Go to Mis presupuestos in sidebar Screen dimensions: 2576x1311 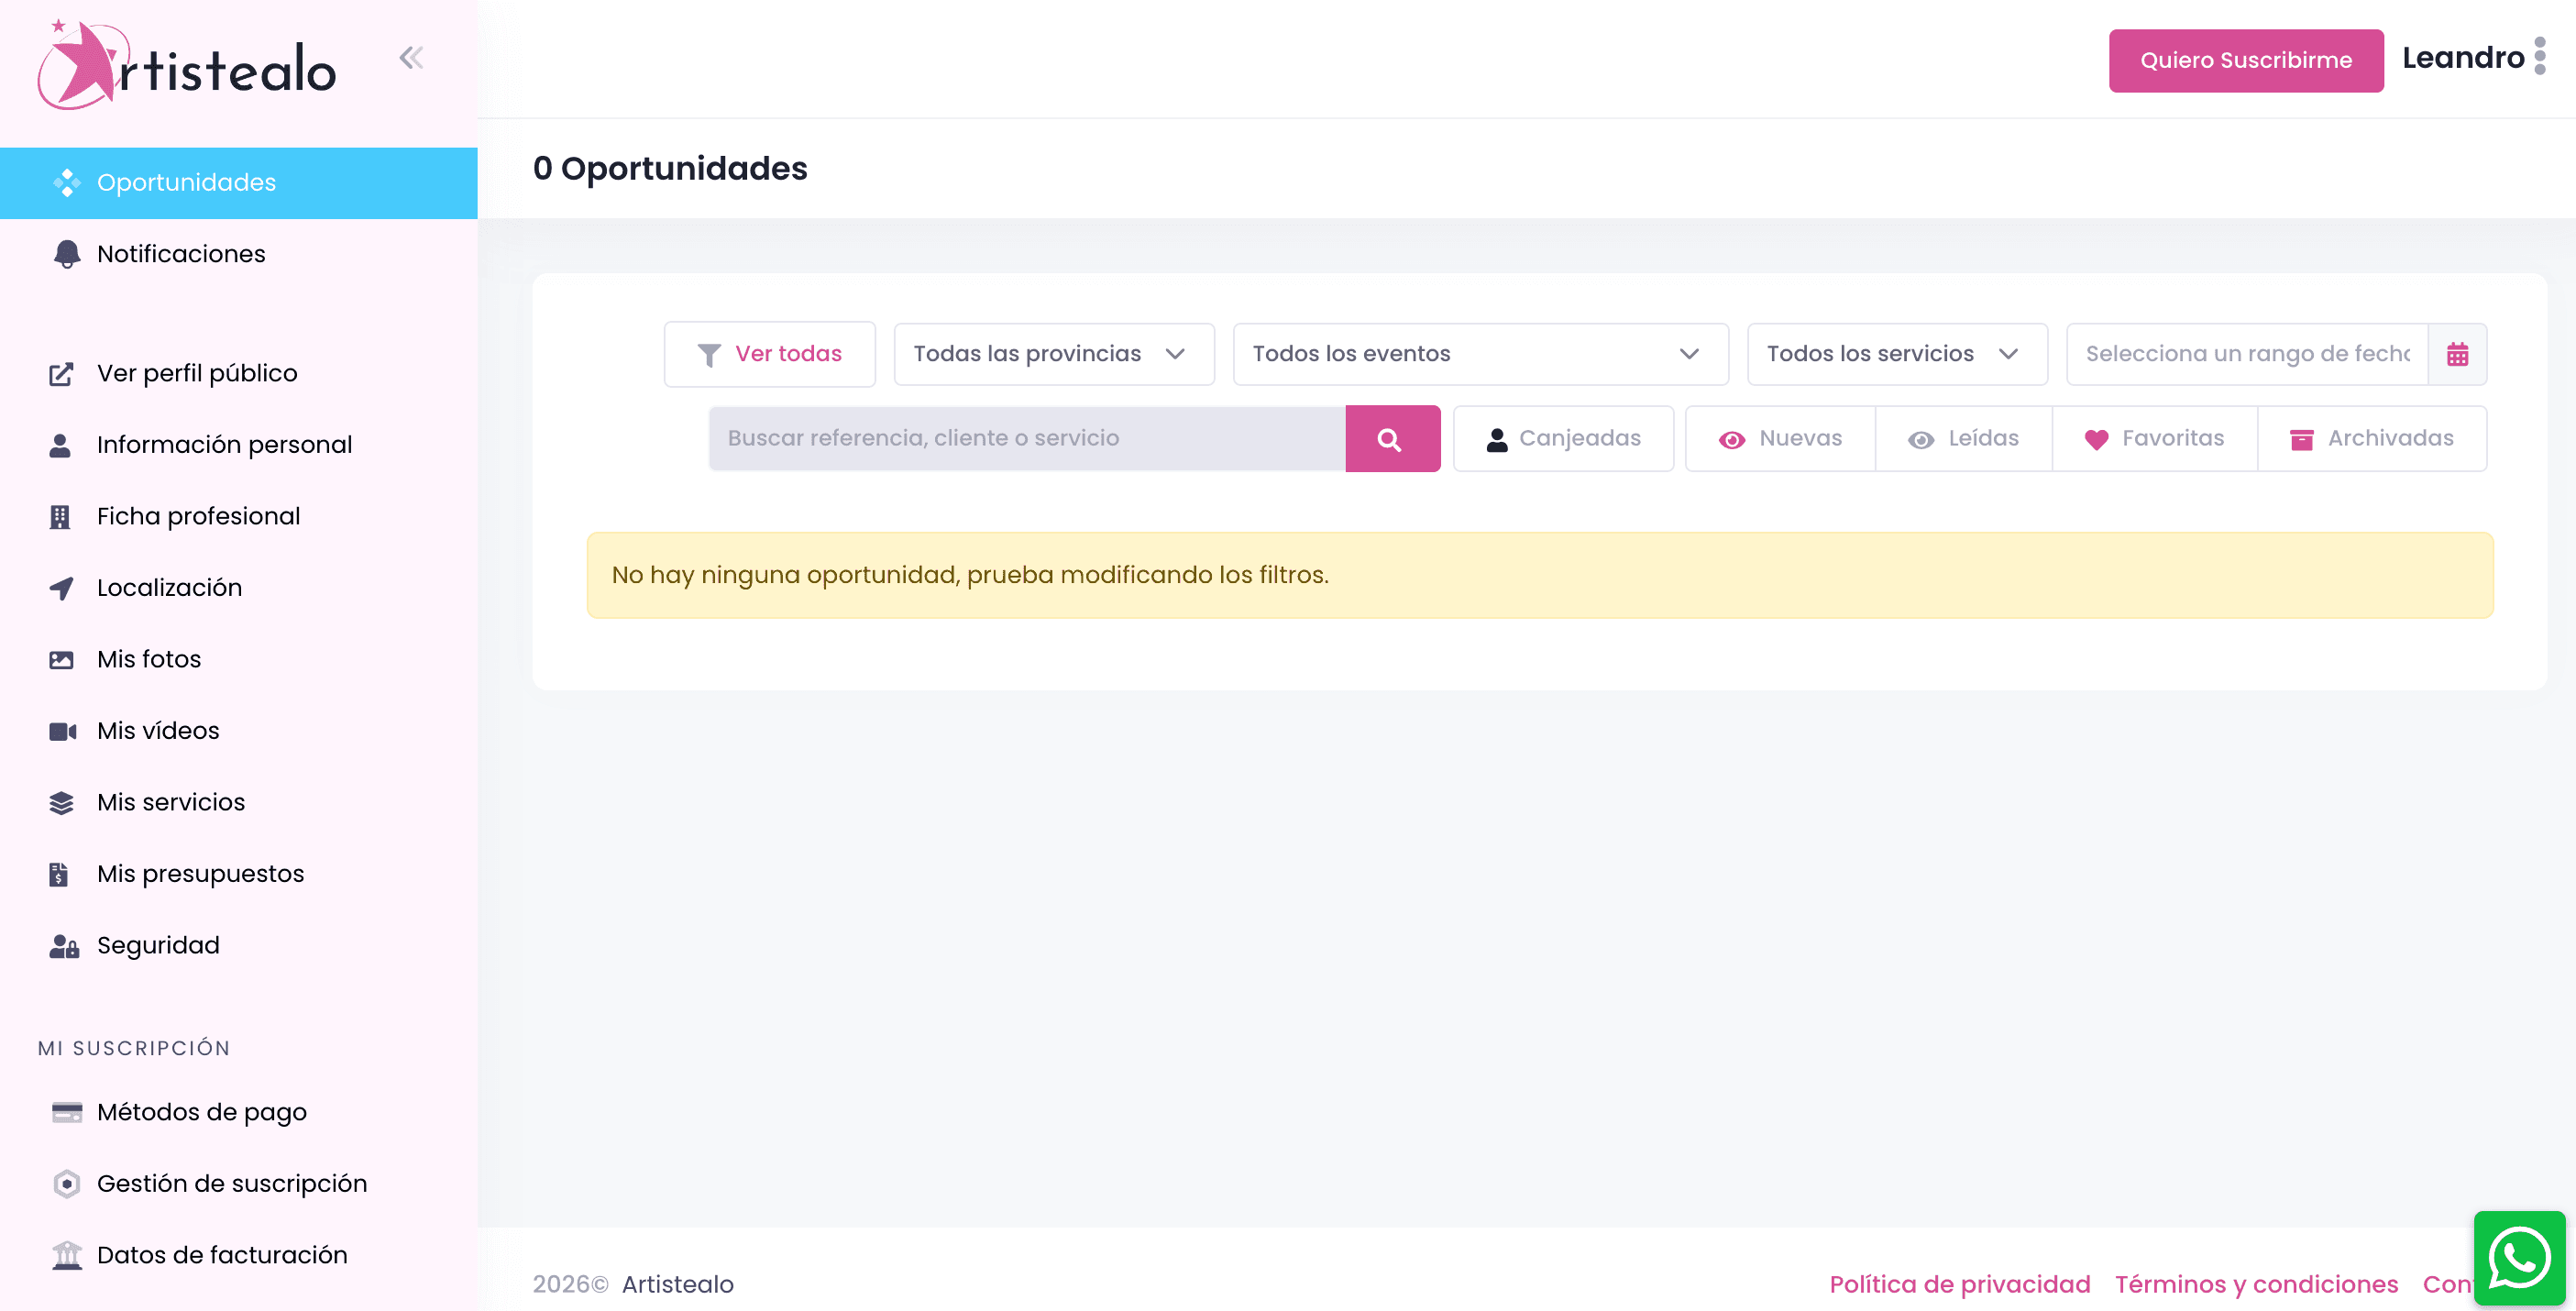200,874
